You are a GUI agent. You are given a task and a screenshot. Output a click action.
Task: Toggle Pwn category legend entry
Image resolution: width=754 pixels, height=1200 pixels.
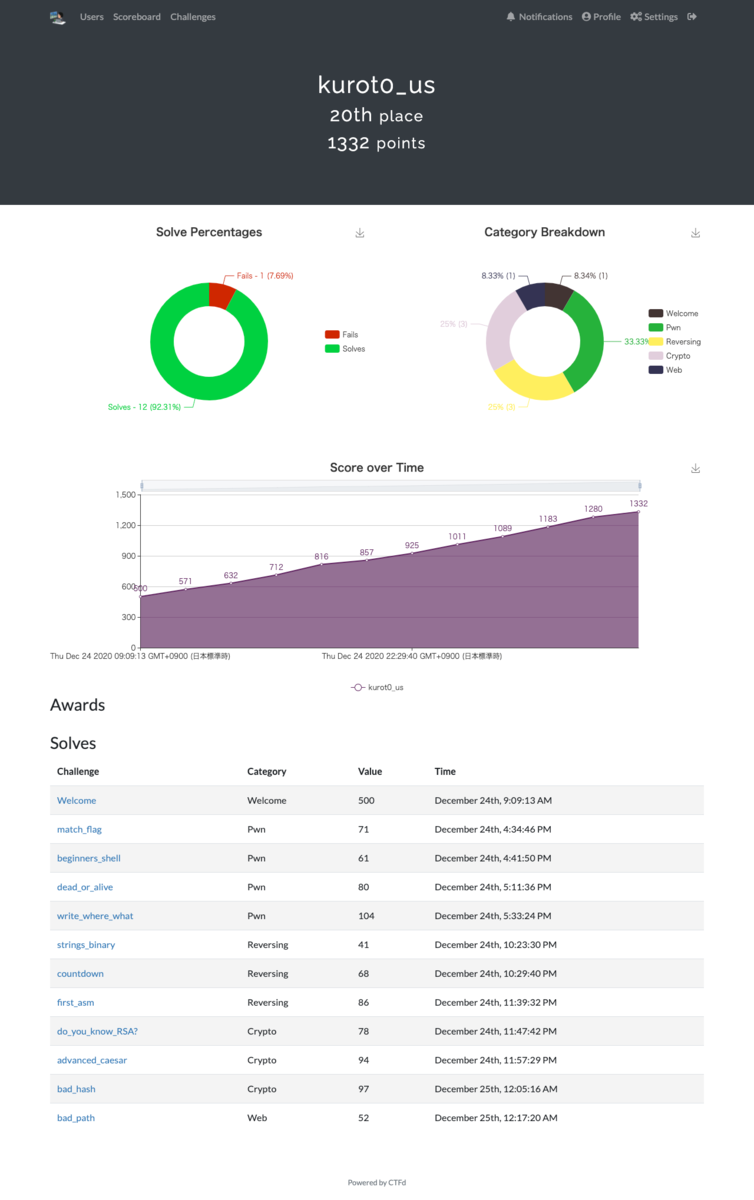(664, 327)
